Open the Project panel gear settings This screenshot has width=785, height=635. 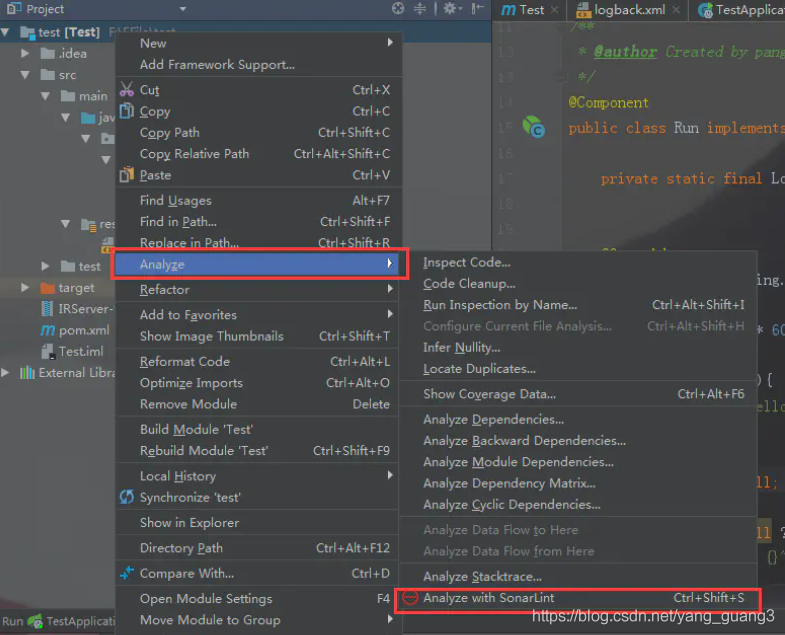pos(451,8)
